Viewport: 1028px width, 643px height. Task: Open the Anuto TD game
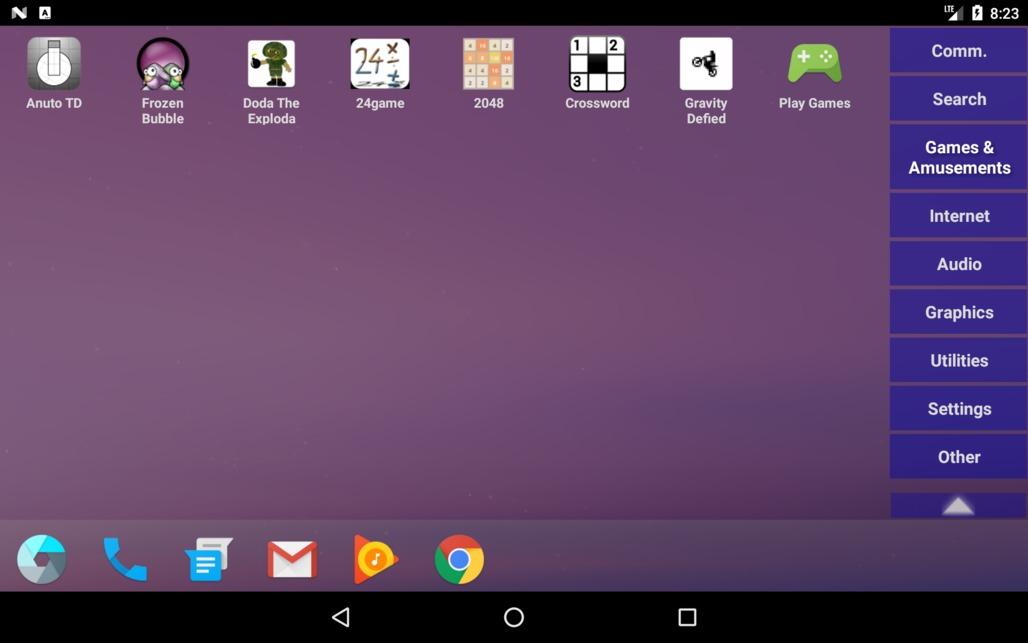(x=54, y=65)
